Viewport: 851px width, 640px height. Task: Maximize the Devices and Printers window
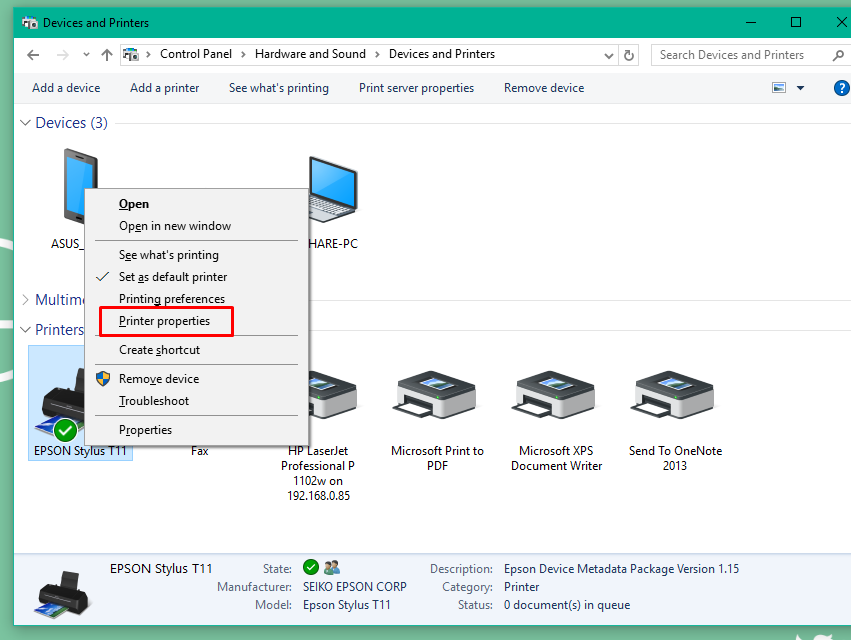pos(796,22)
